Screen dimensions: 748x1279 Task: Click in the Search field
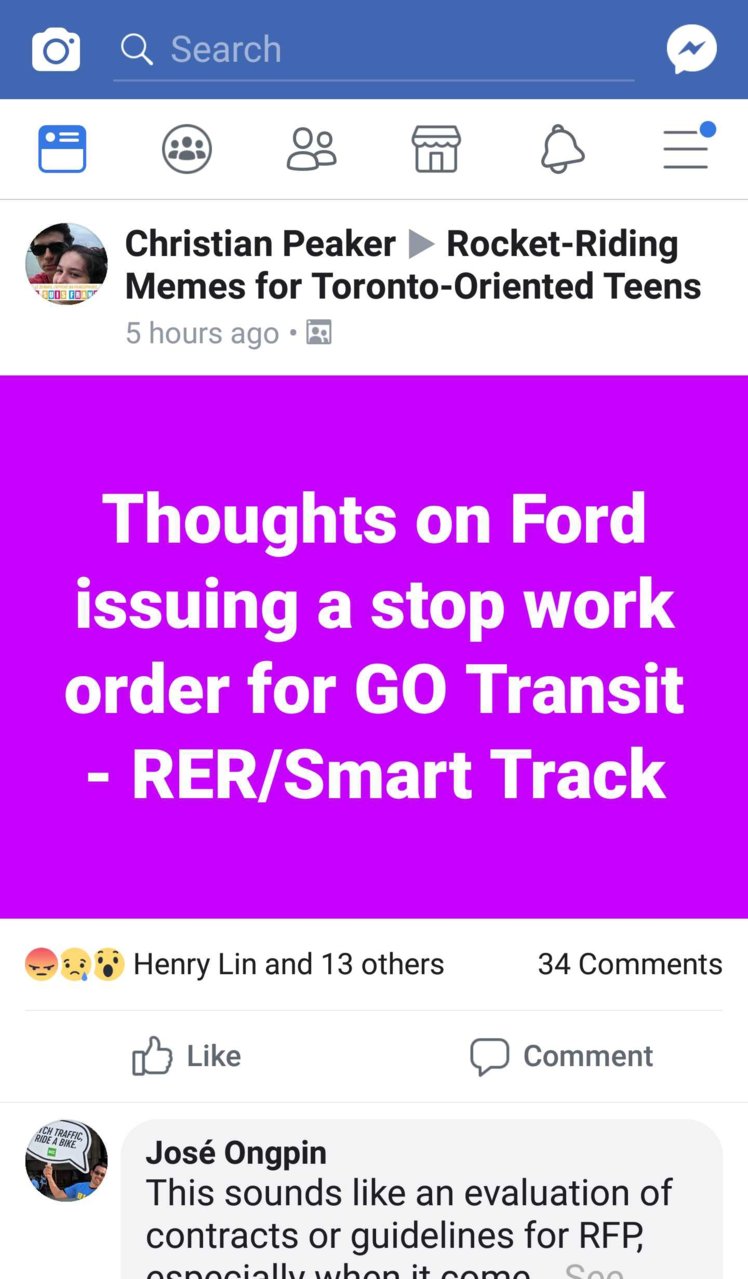coord(373,50)
